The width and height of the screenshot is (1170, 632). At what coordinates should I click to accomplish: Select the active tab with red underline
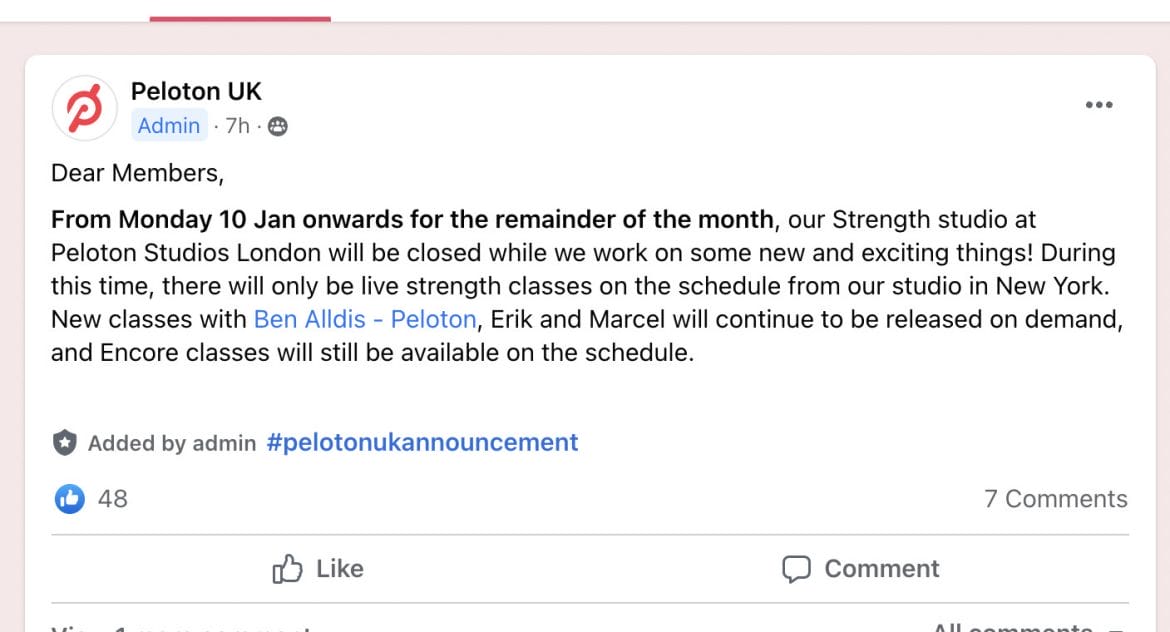click(x=240, y=10)
